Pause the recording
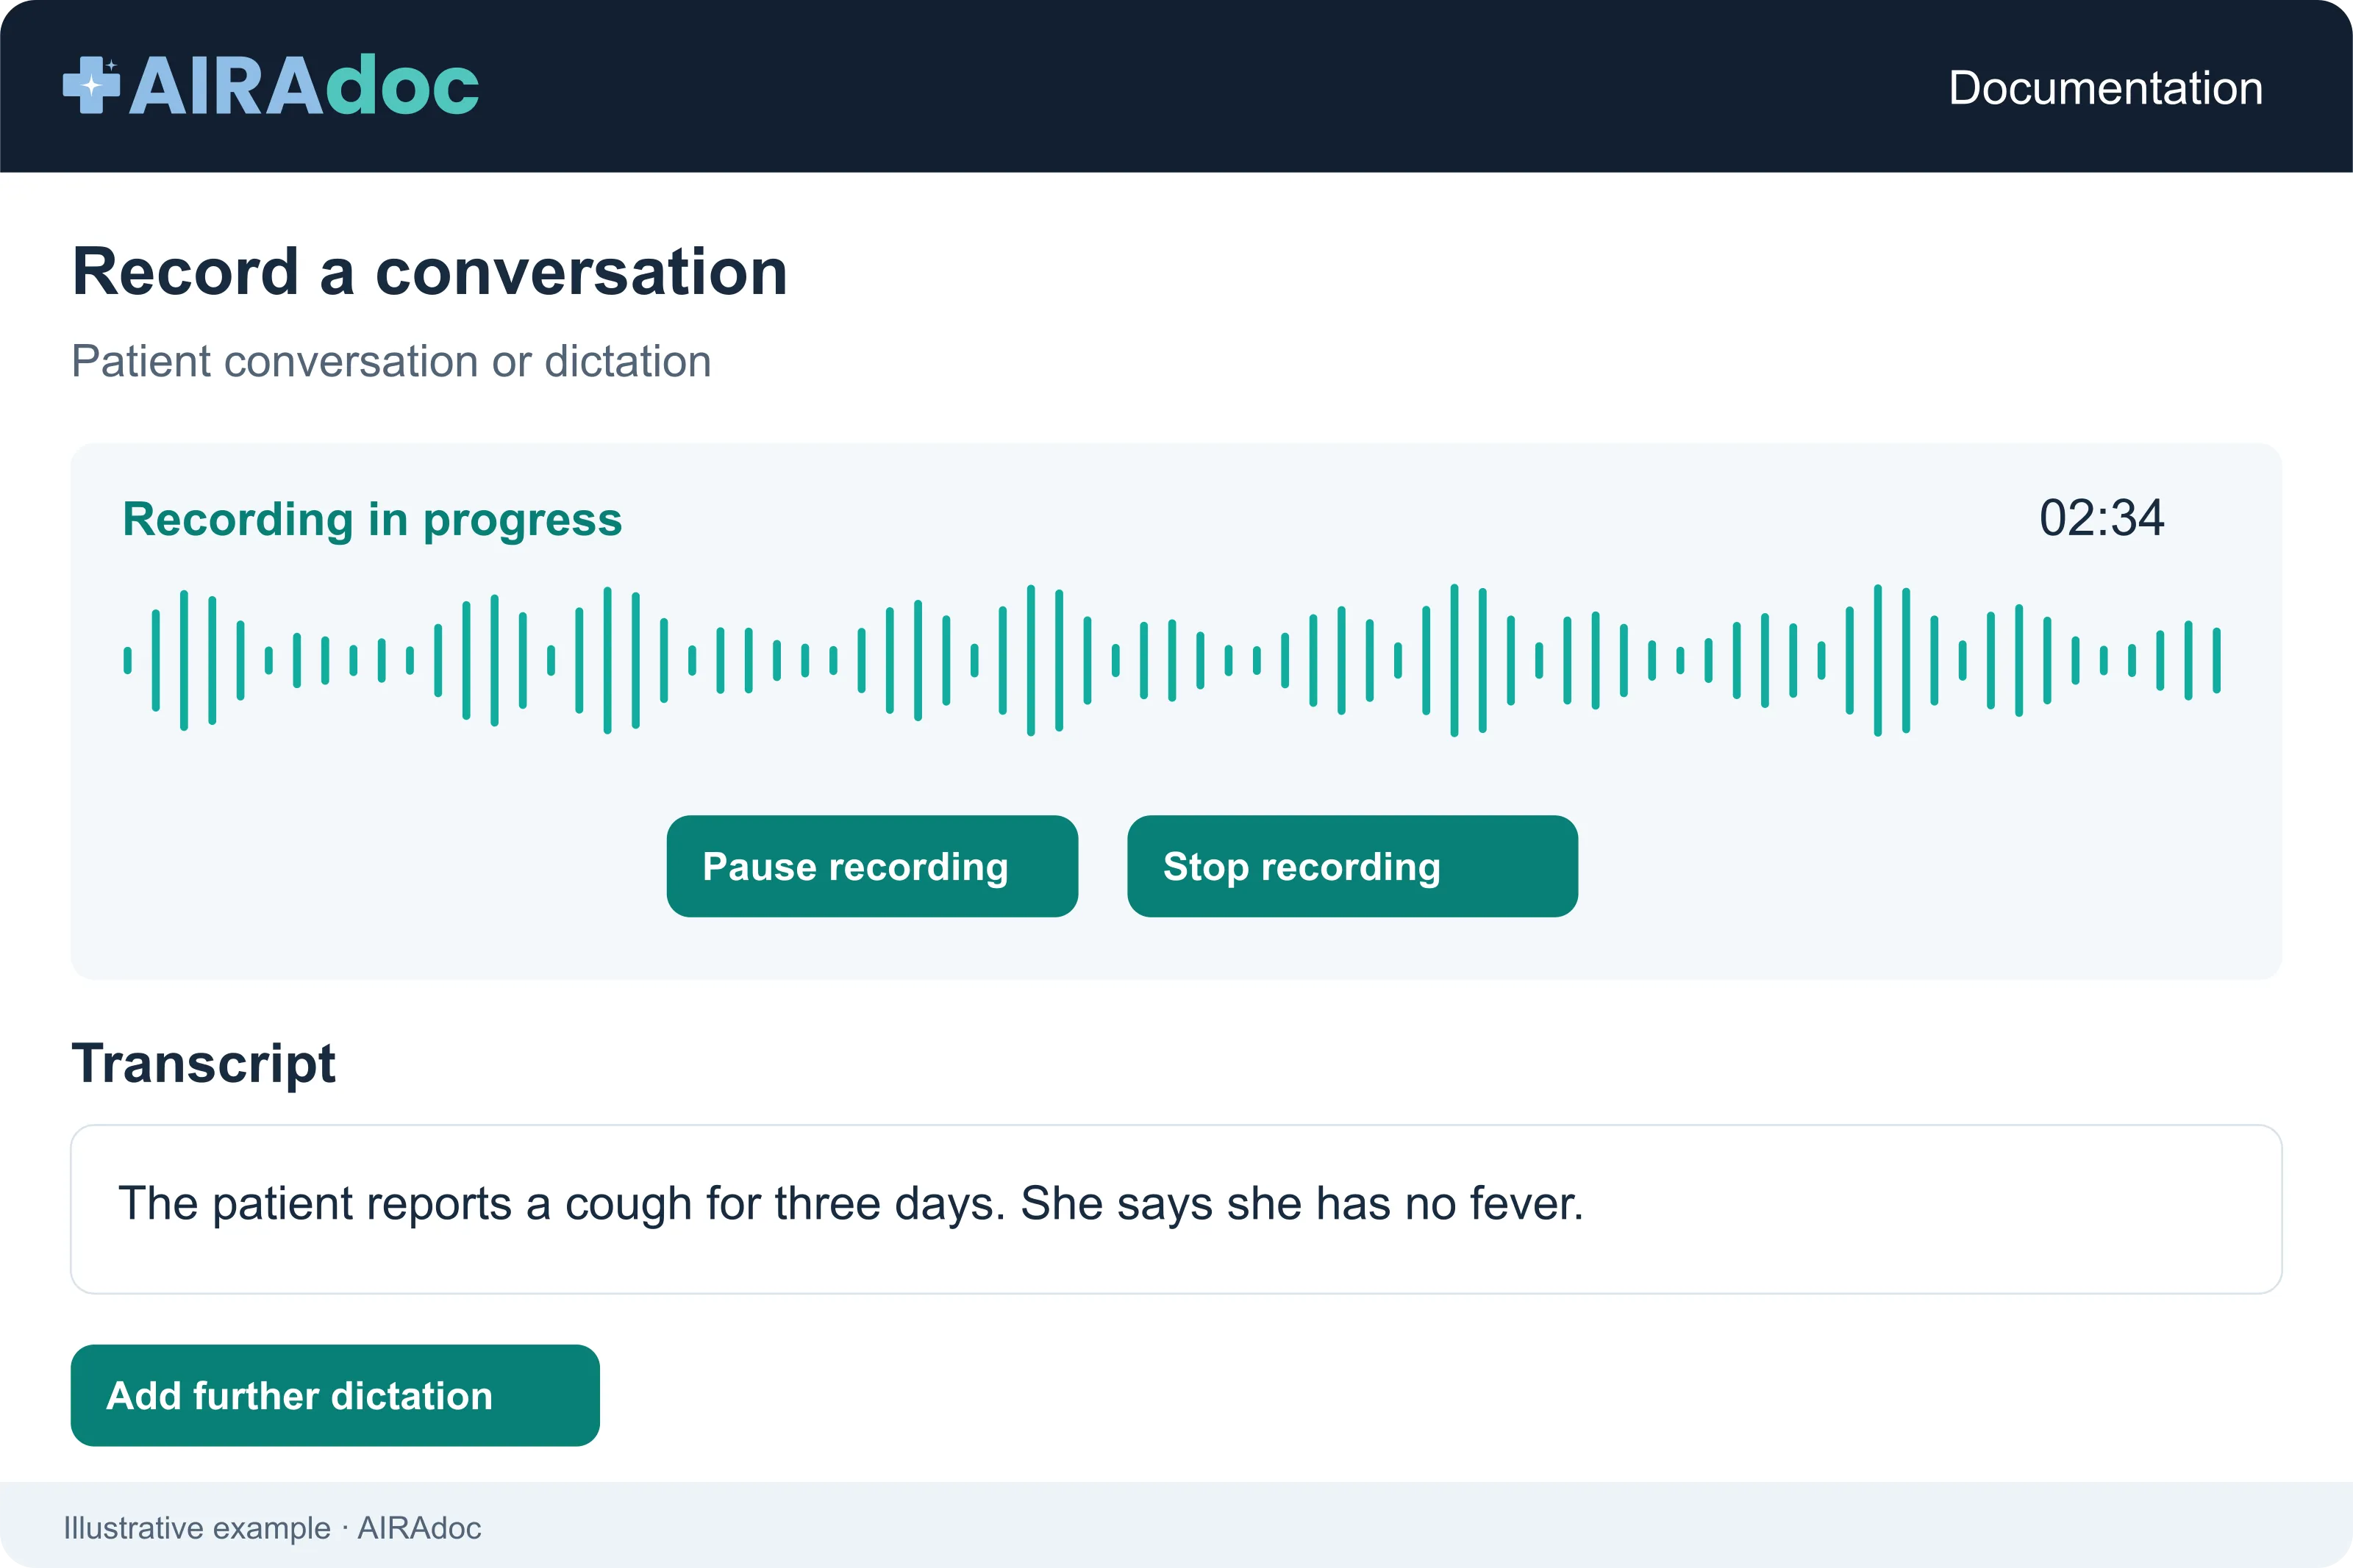The image size is (2353, 1568). (x=872, y=866)
